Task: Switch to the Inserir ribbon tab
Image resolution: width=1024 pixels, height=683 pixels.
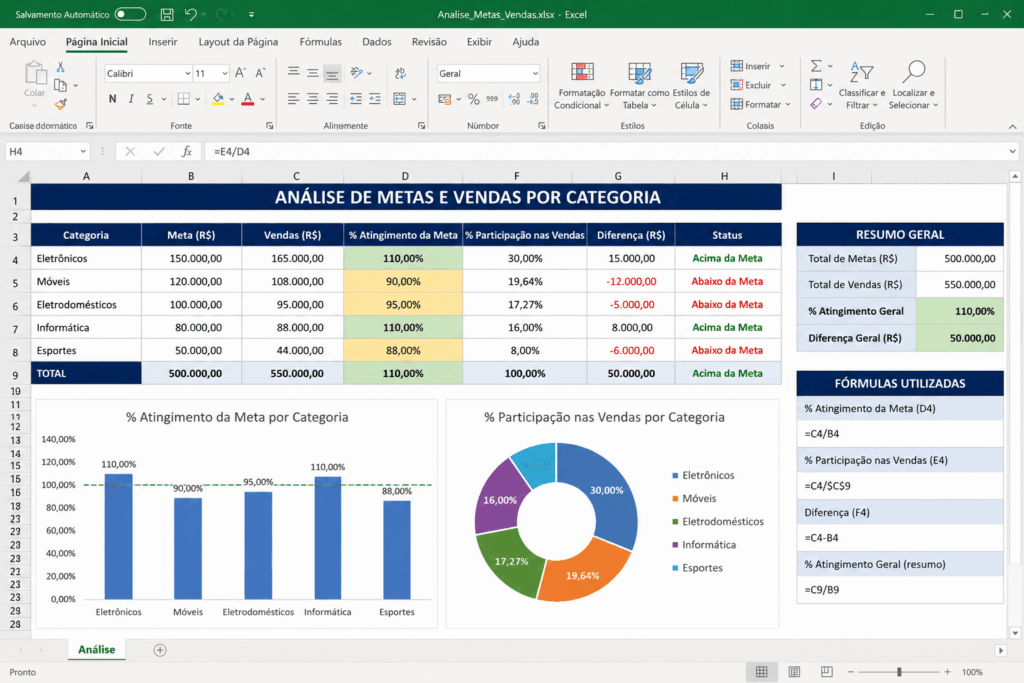Action: (x=163, y=42)
